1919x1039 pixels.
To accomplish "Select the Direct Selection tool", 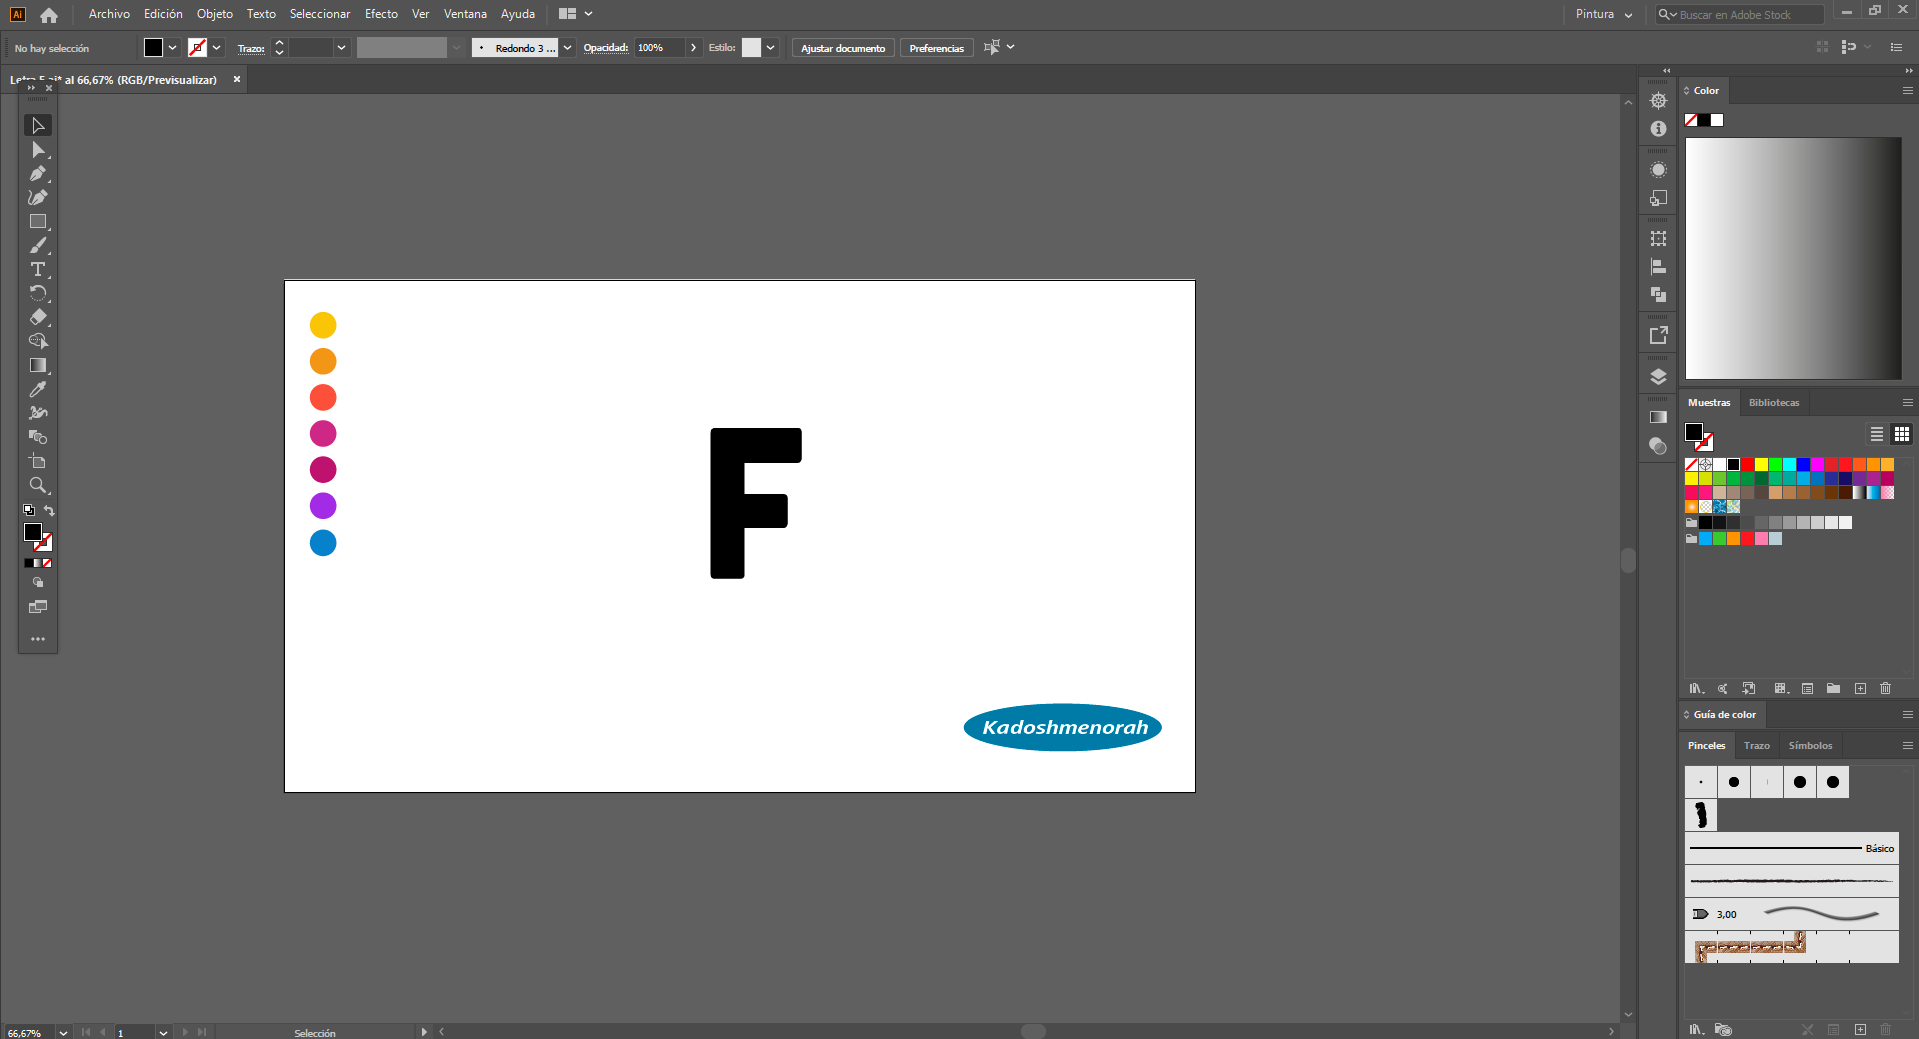I will coord(38,150).
